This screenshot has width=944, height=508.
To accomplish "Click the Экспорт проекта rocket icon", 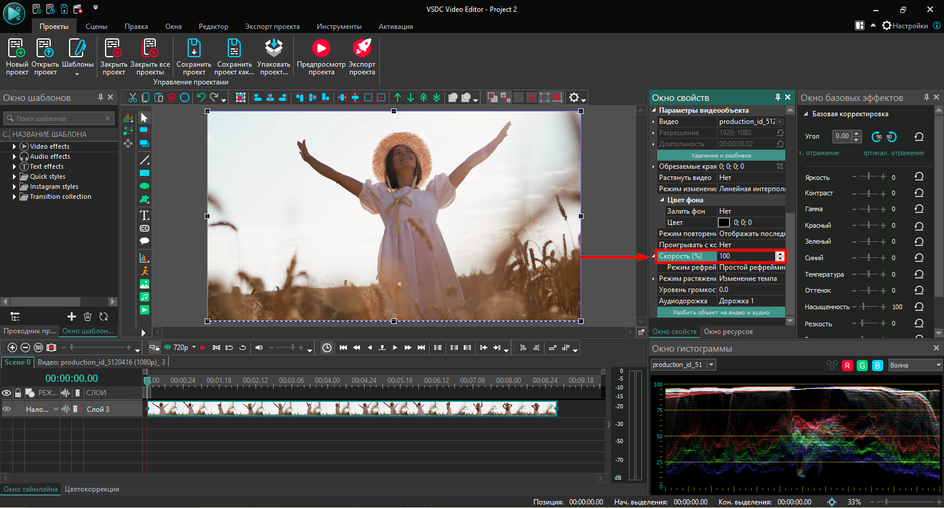I will (x=362, y=48).
